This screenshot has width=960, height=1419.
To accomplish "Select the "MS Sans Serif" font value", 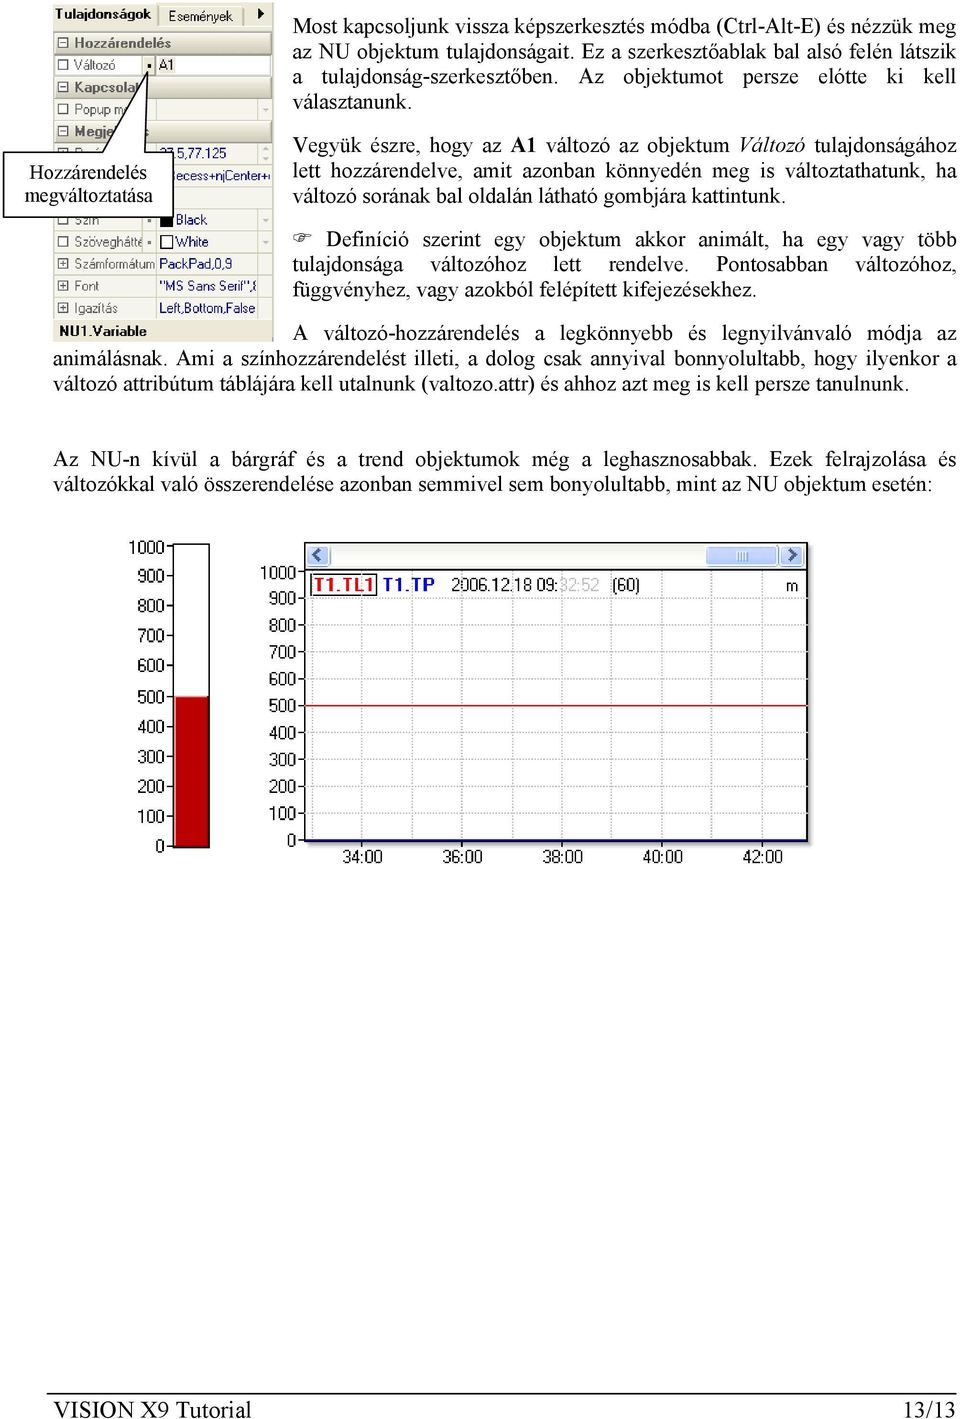I will click(207, 286).
